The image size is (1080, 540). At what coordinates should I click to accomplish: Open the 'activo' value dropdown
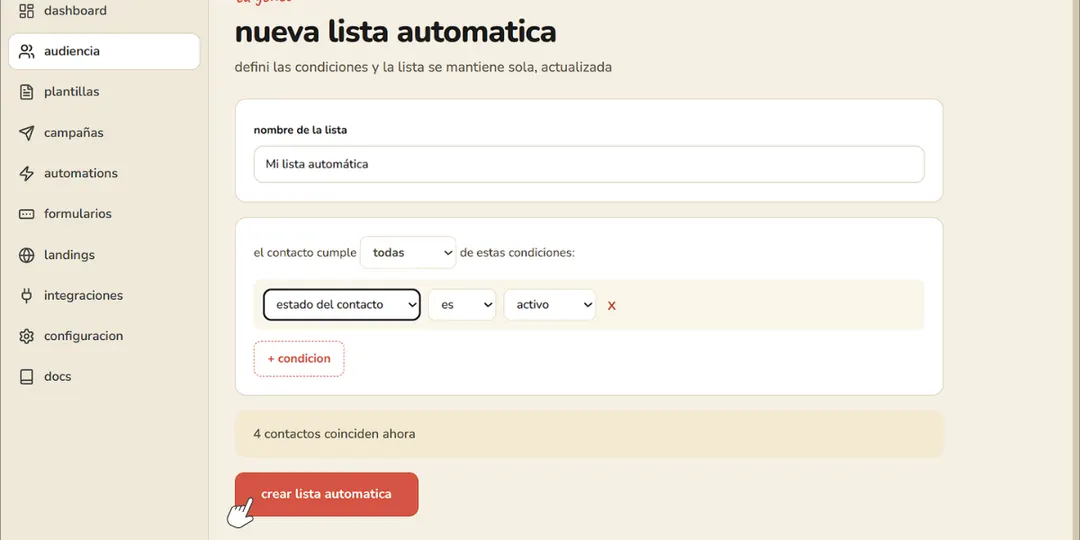[x=550, y=304]
